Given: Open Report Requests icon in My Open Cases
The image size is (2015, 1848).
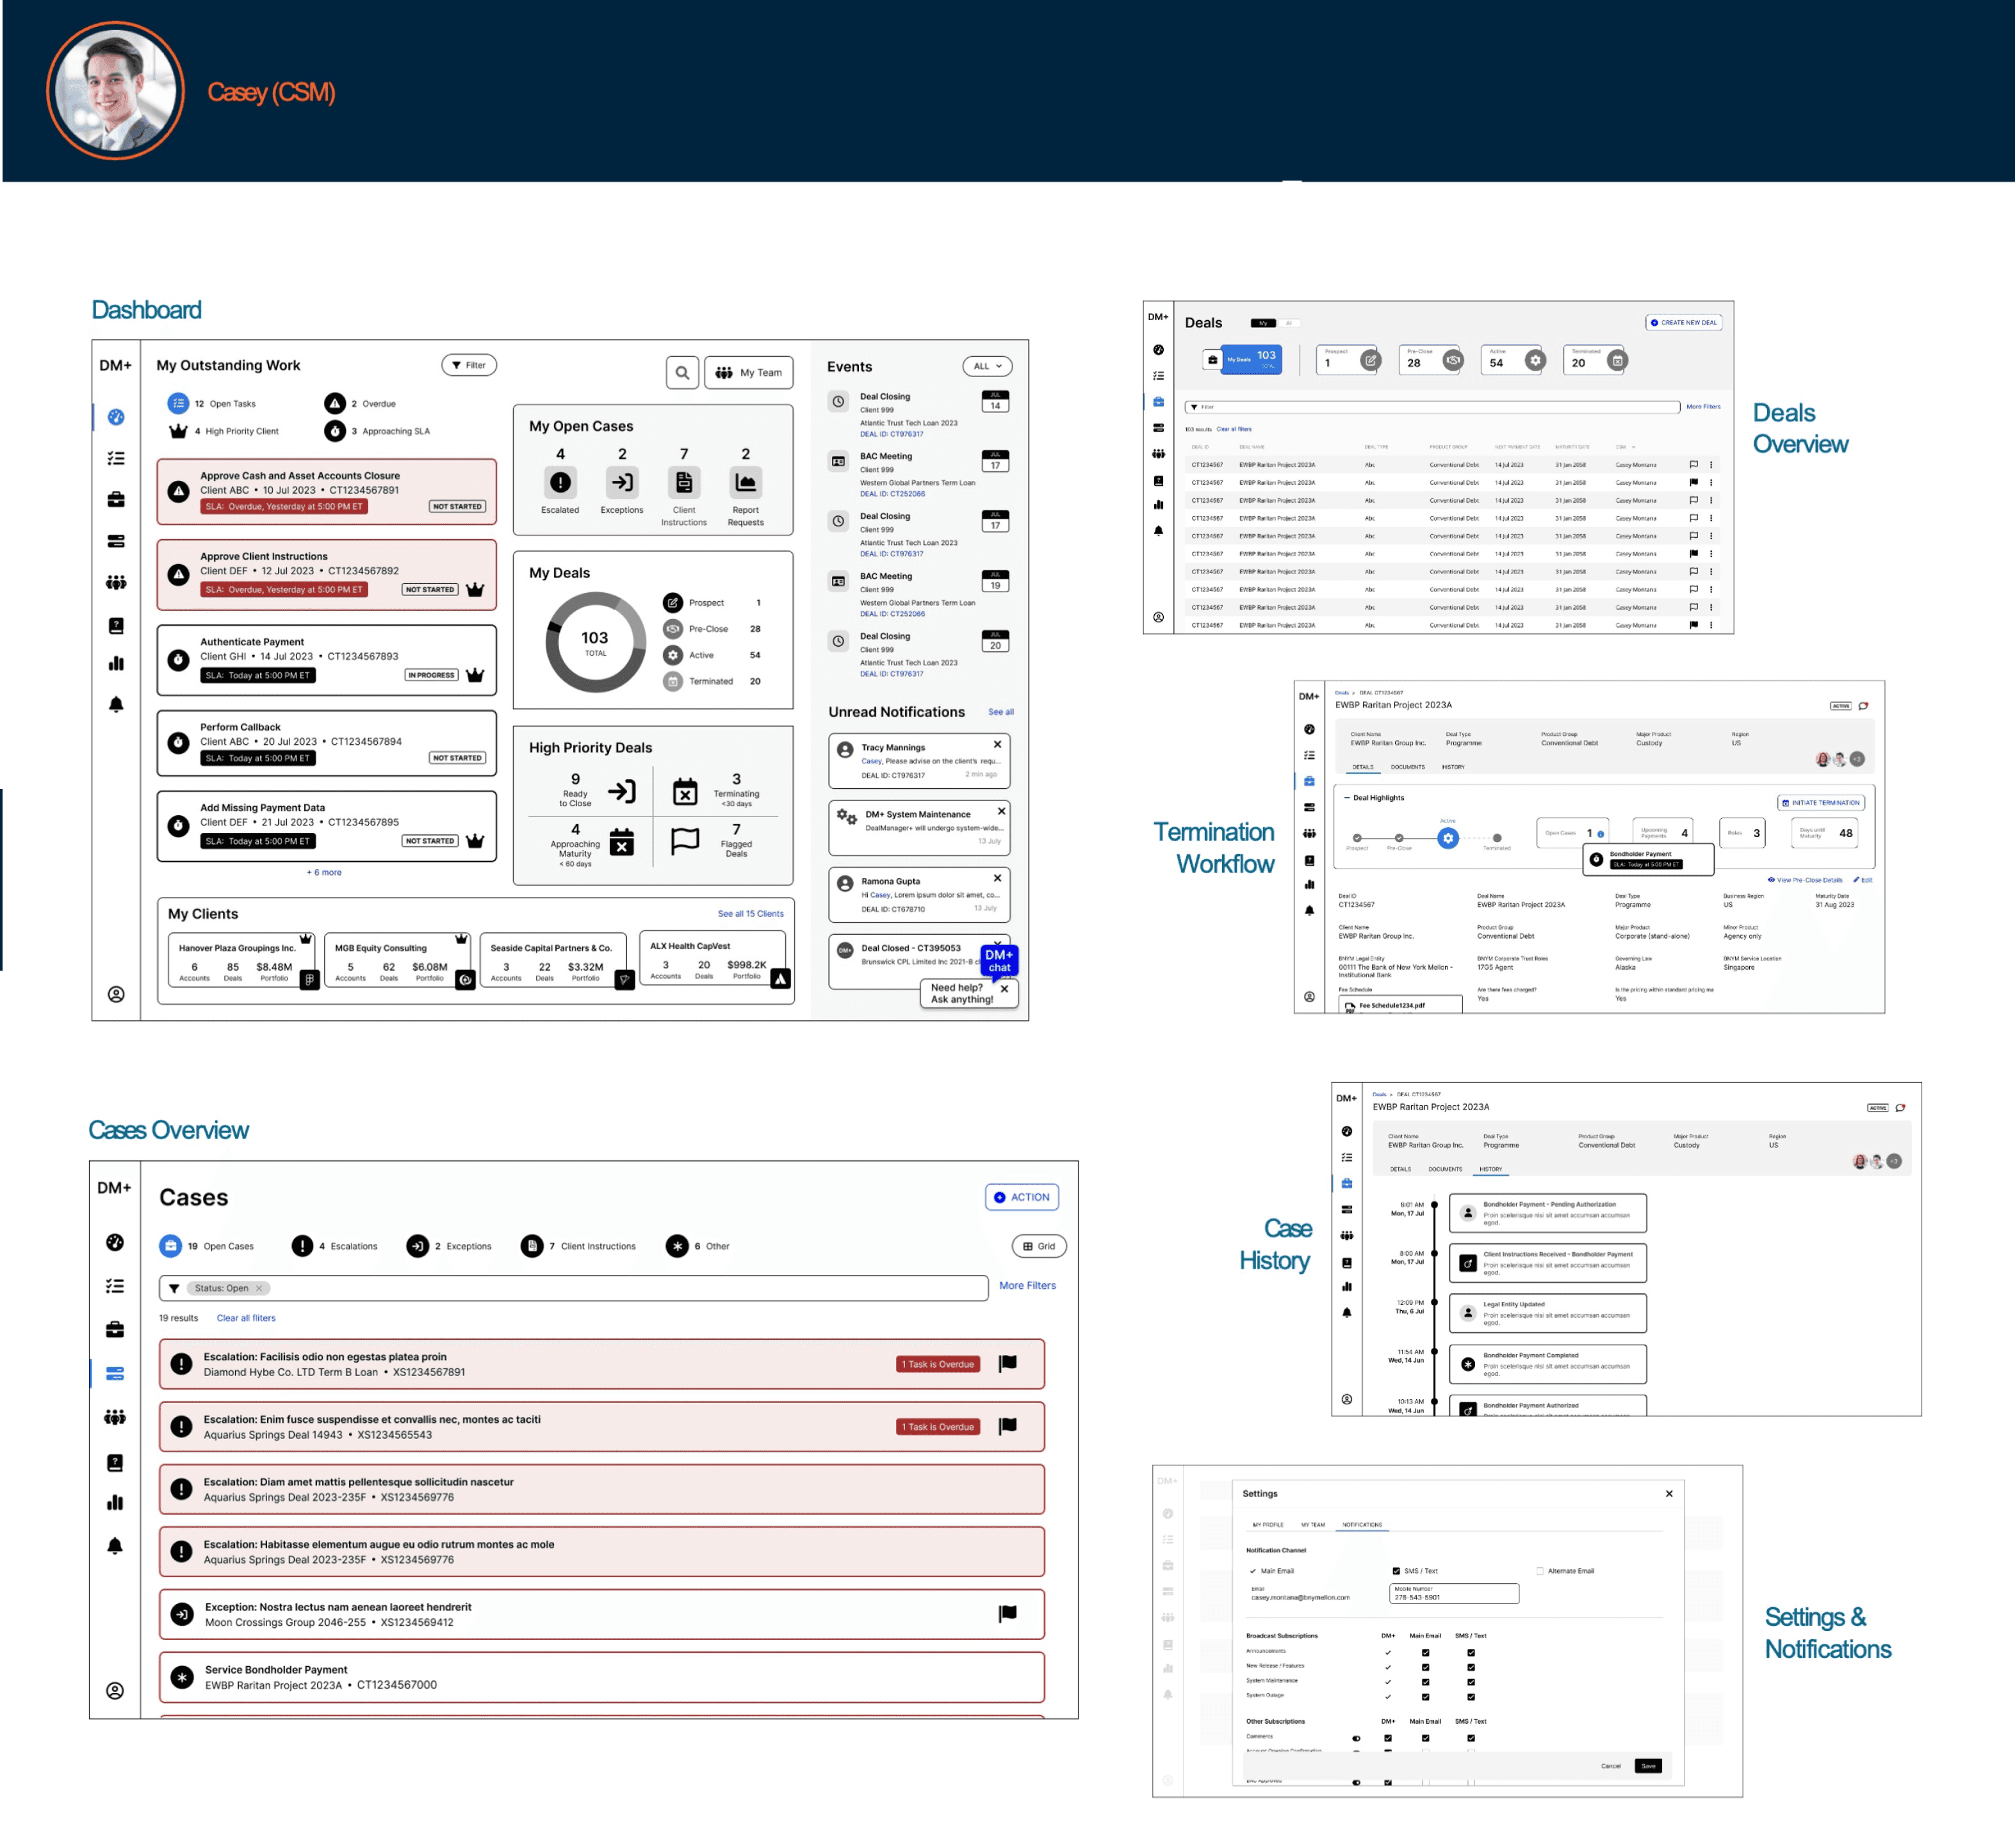Looking at the screenshot, I should coord(745,482).
